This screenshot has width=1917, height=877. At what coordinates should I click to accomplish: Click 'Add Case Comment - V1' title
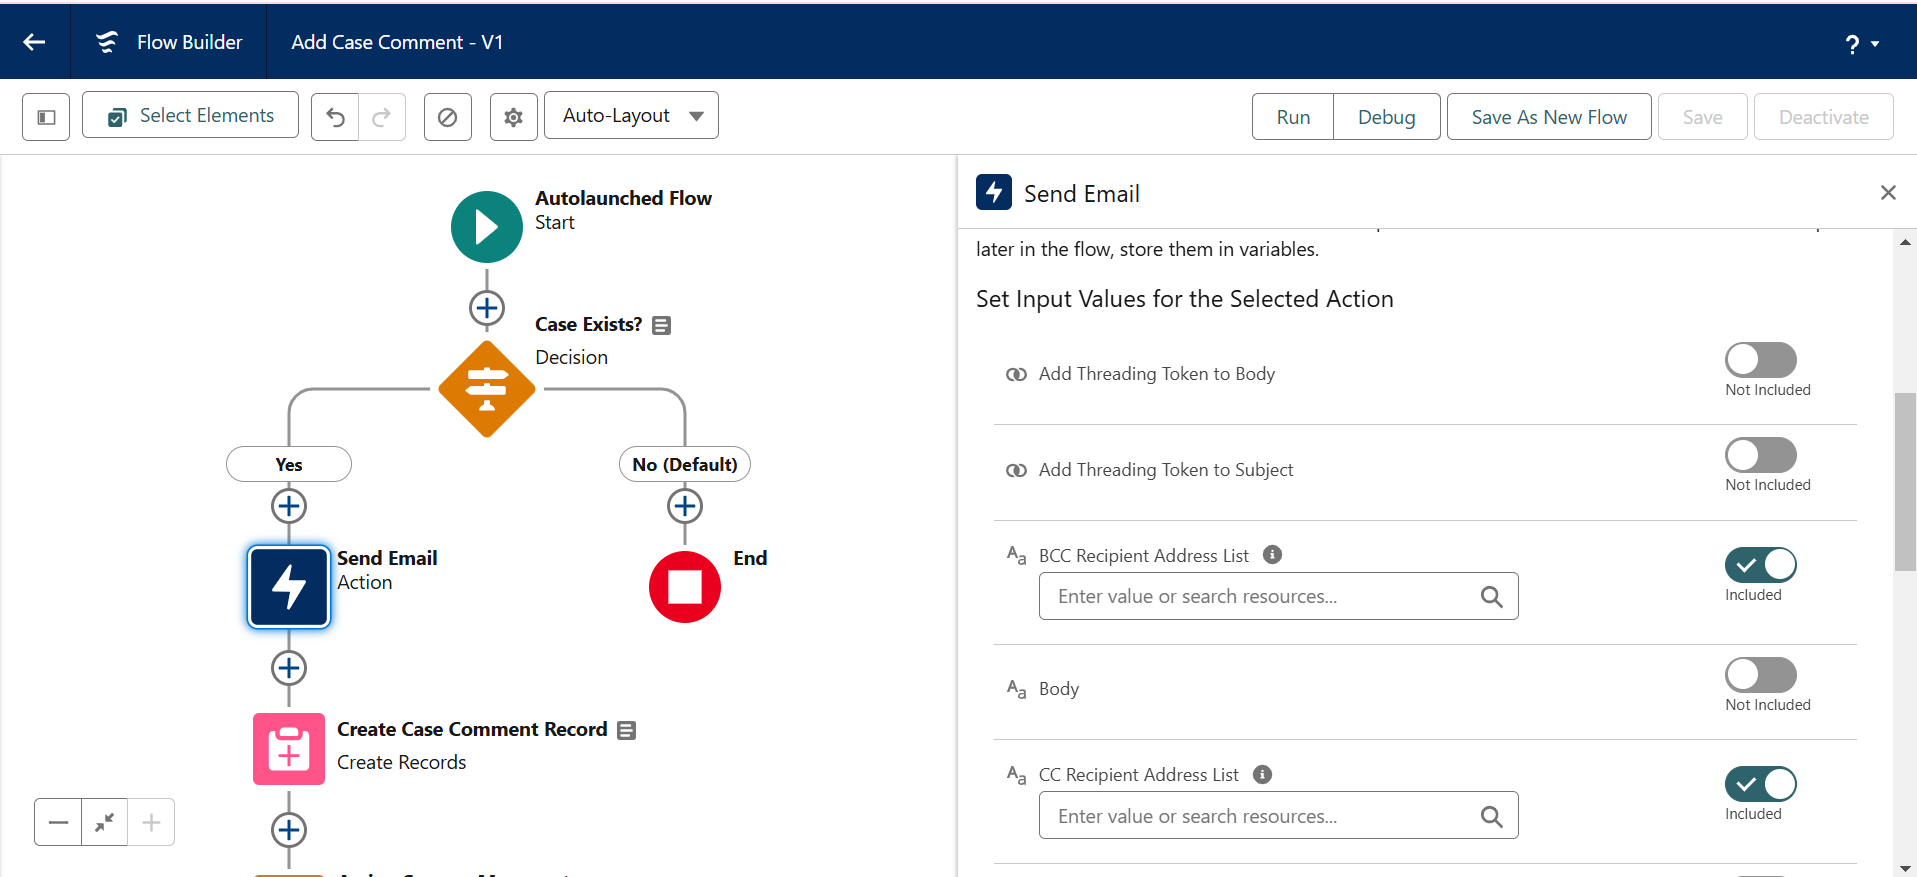point(397,42)
